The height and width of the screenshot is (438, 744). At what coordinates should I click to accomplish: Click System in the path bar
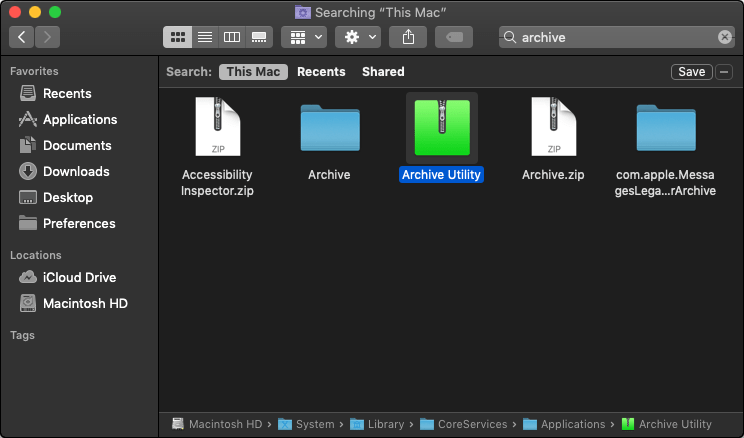pyautogui.click(x=306, y=424)
